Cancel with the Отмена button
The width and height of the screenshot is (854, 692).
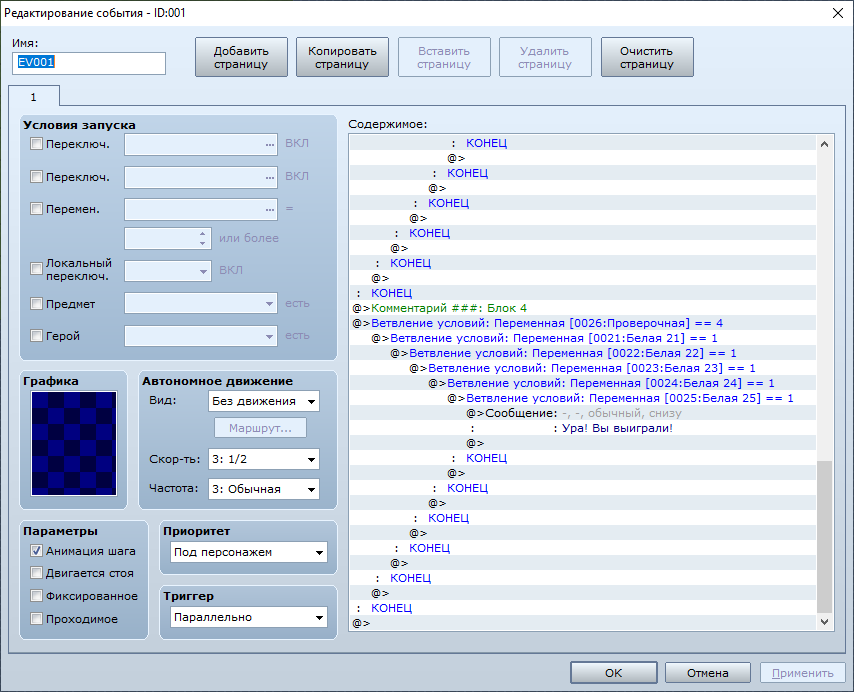(707, 673)
